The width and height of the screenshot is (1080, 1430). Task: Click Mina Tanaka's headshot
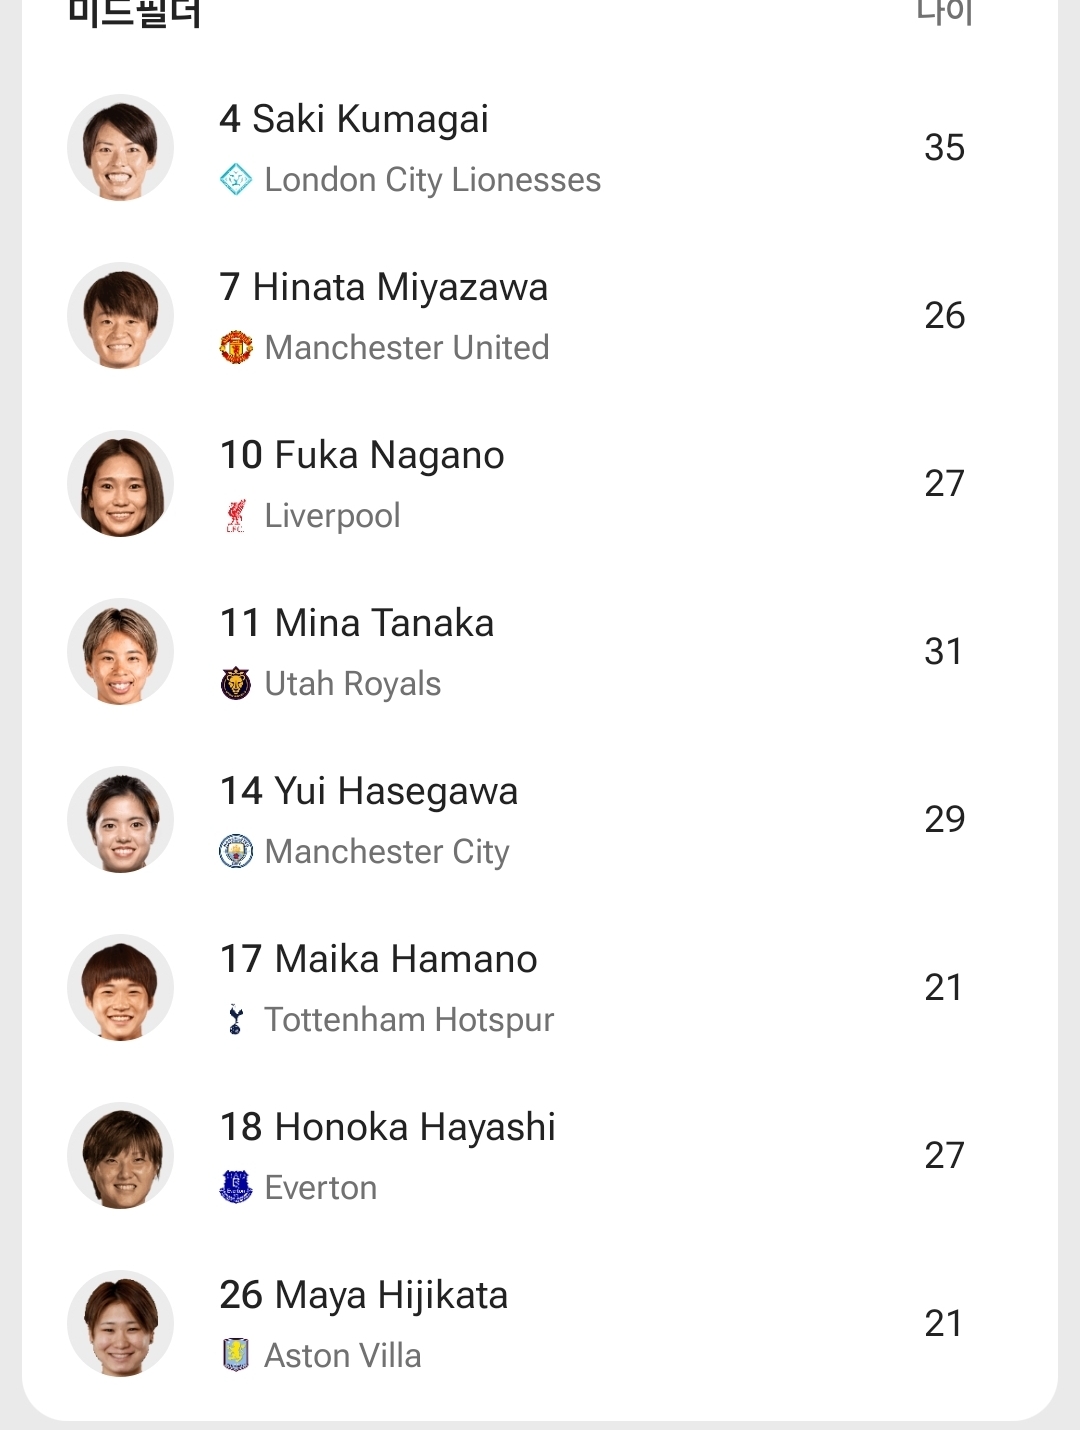[120, 652]
